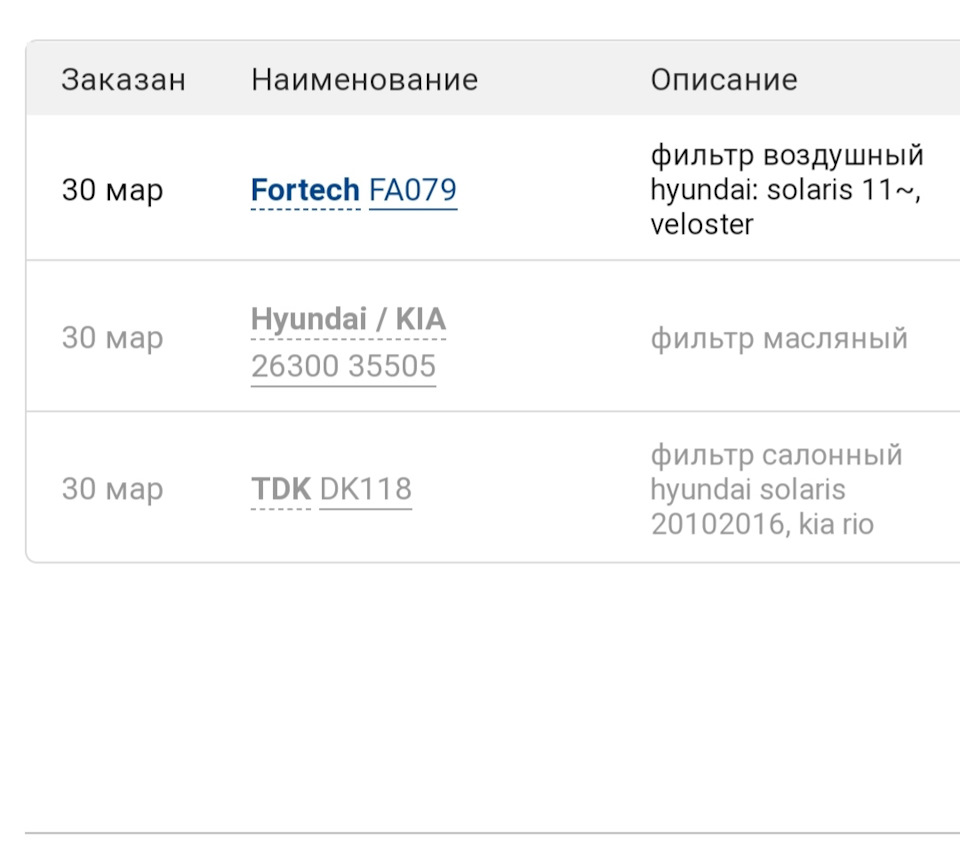Open part number 26300 35505 link
The width and height of the screenshot is (960, 863).
[343, 366]
